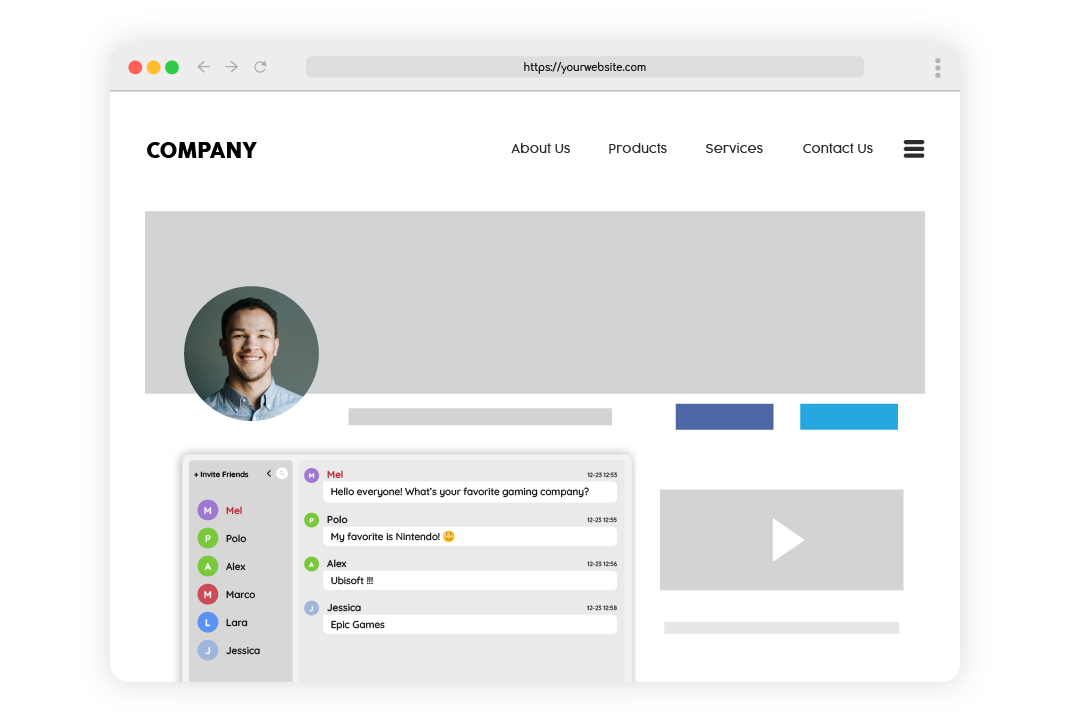
Task: Select Marco's red avatar in the sidebar
Action: pos(207,594)
